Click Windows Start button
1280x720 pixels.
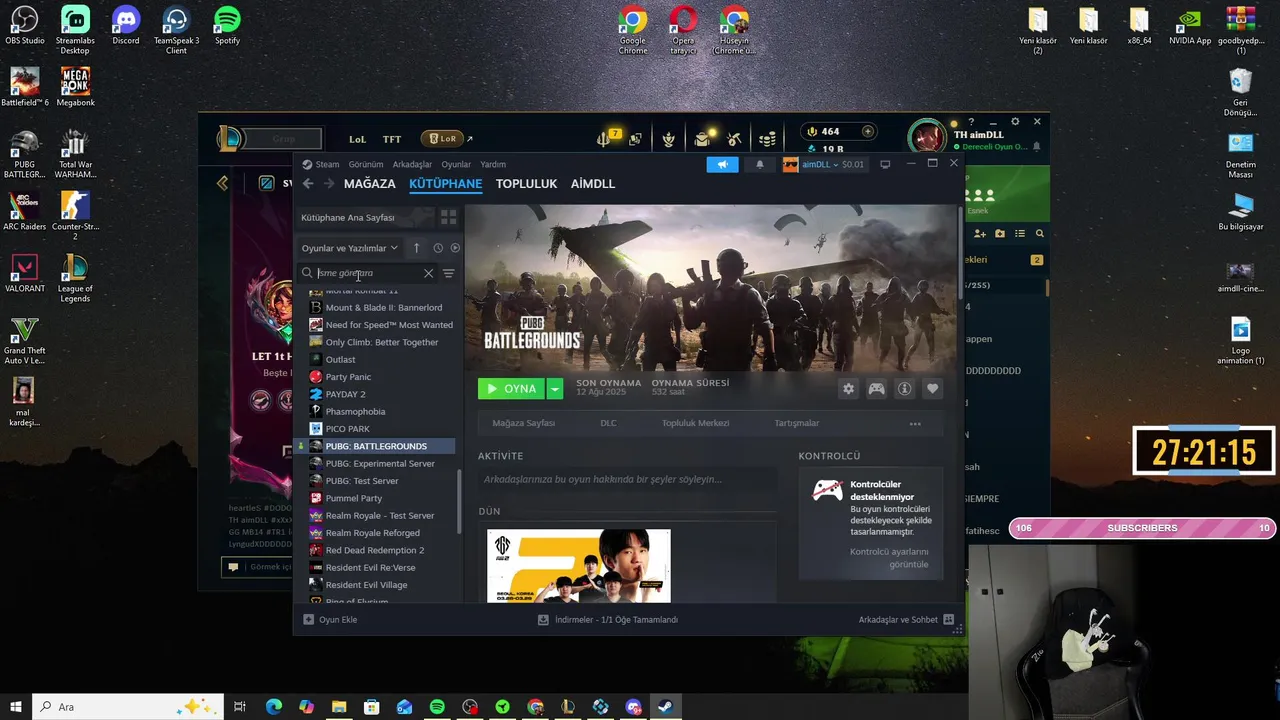tap(15, 707)
